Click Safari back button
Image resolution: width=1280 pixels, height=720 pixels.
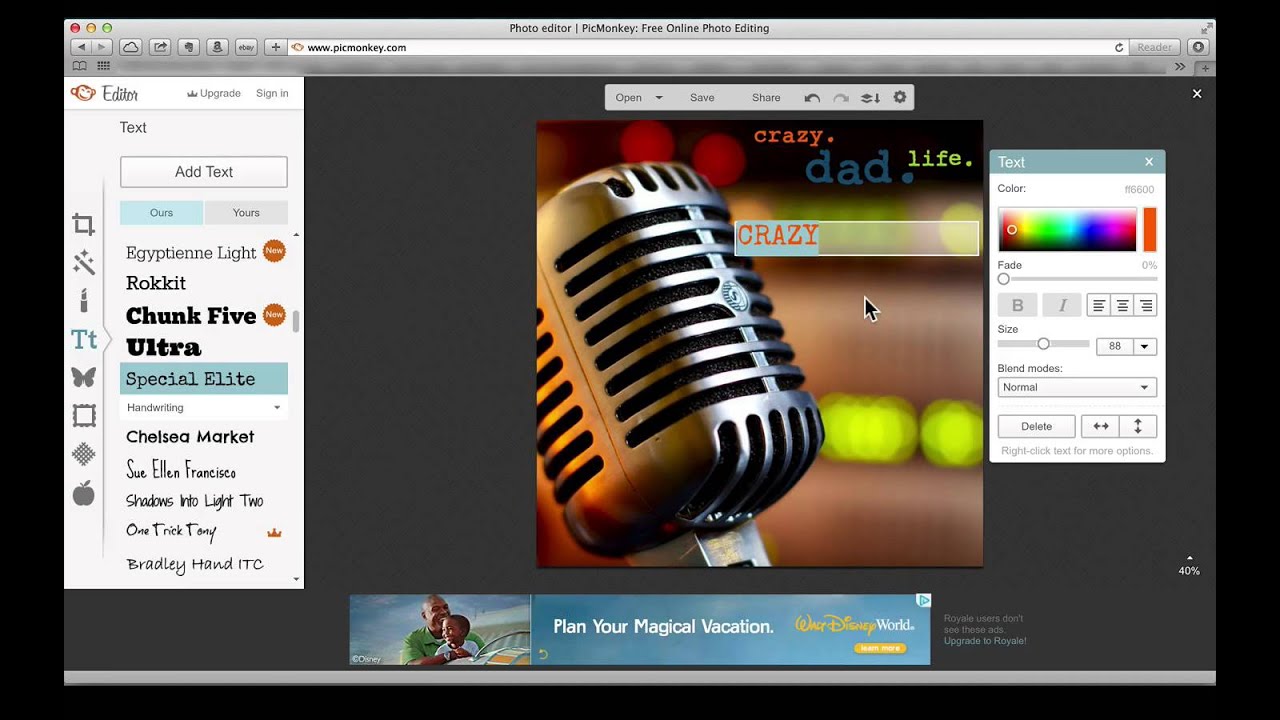[x=80, y=47]
